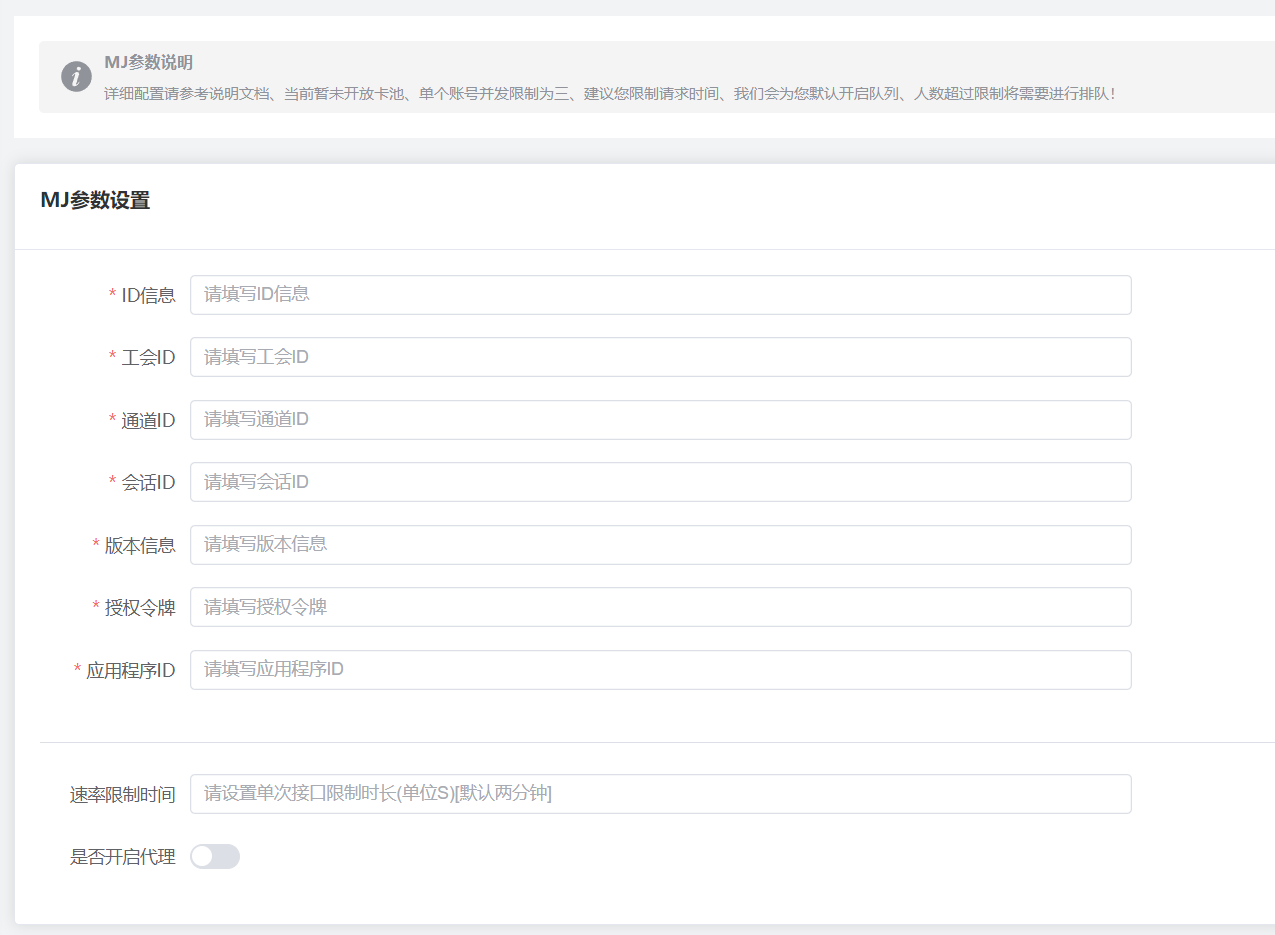Focus the 请填写授权令牌 input box
The image size is (1275, 935).
pos(660,607)
